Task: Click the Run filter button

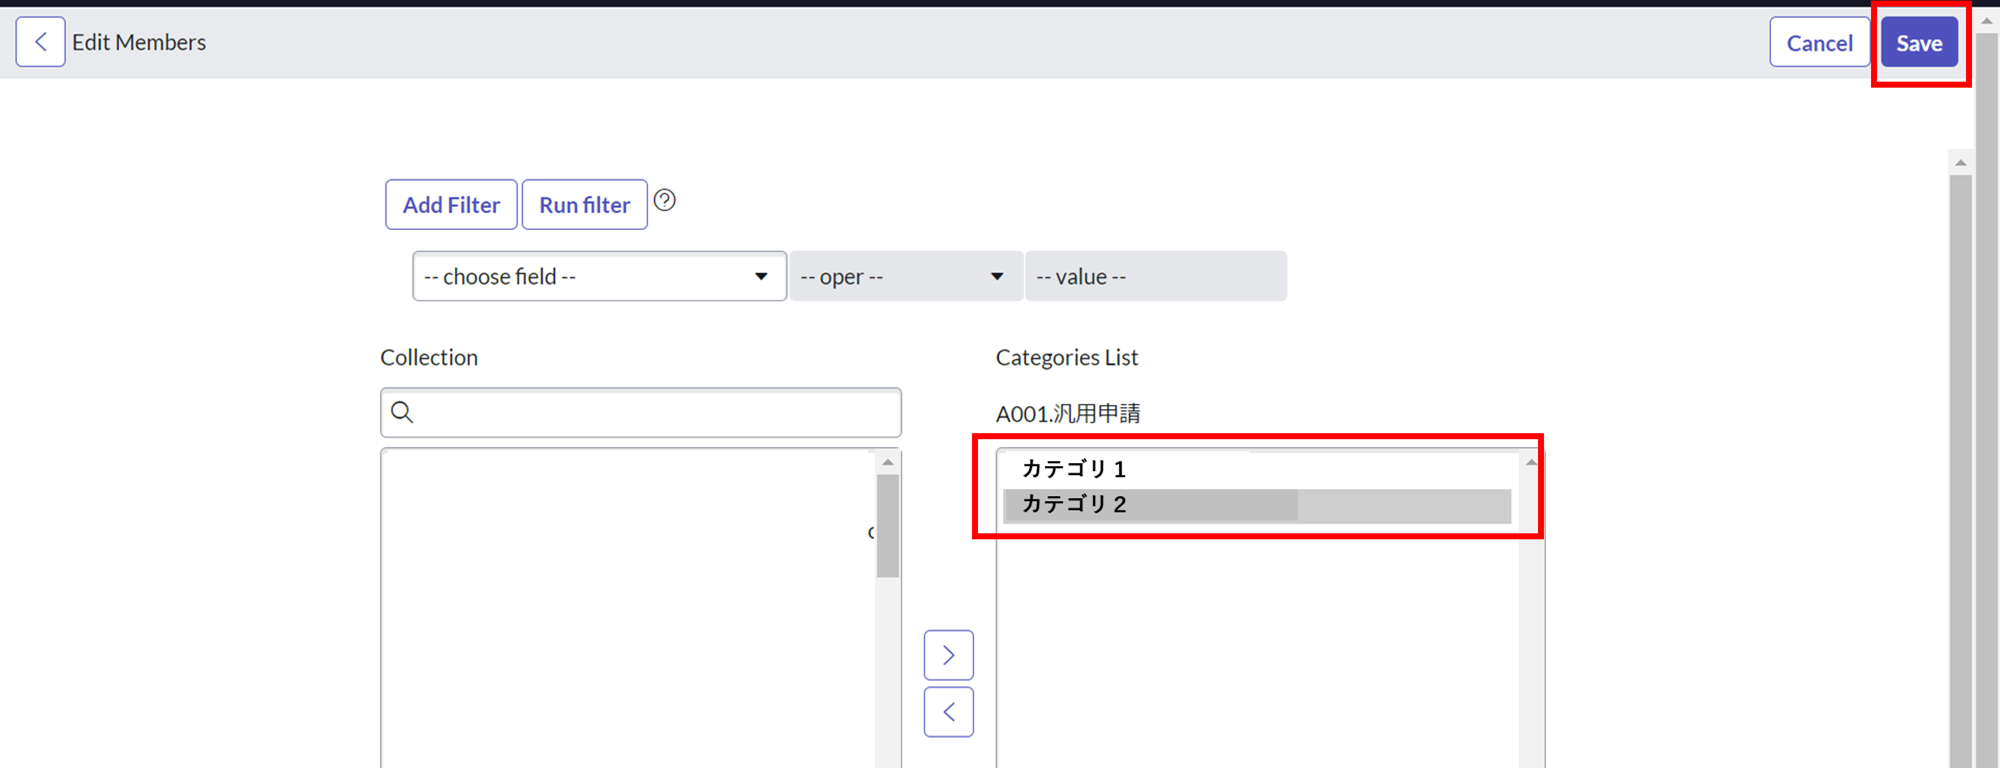Action: (x=584, y=205)
